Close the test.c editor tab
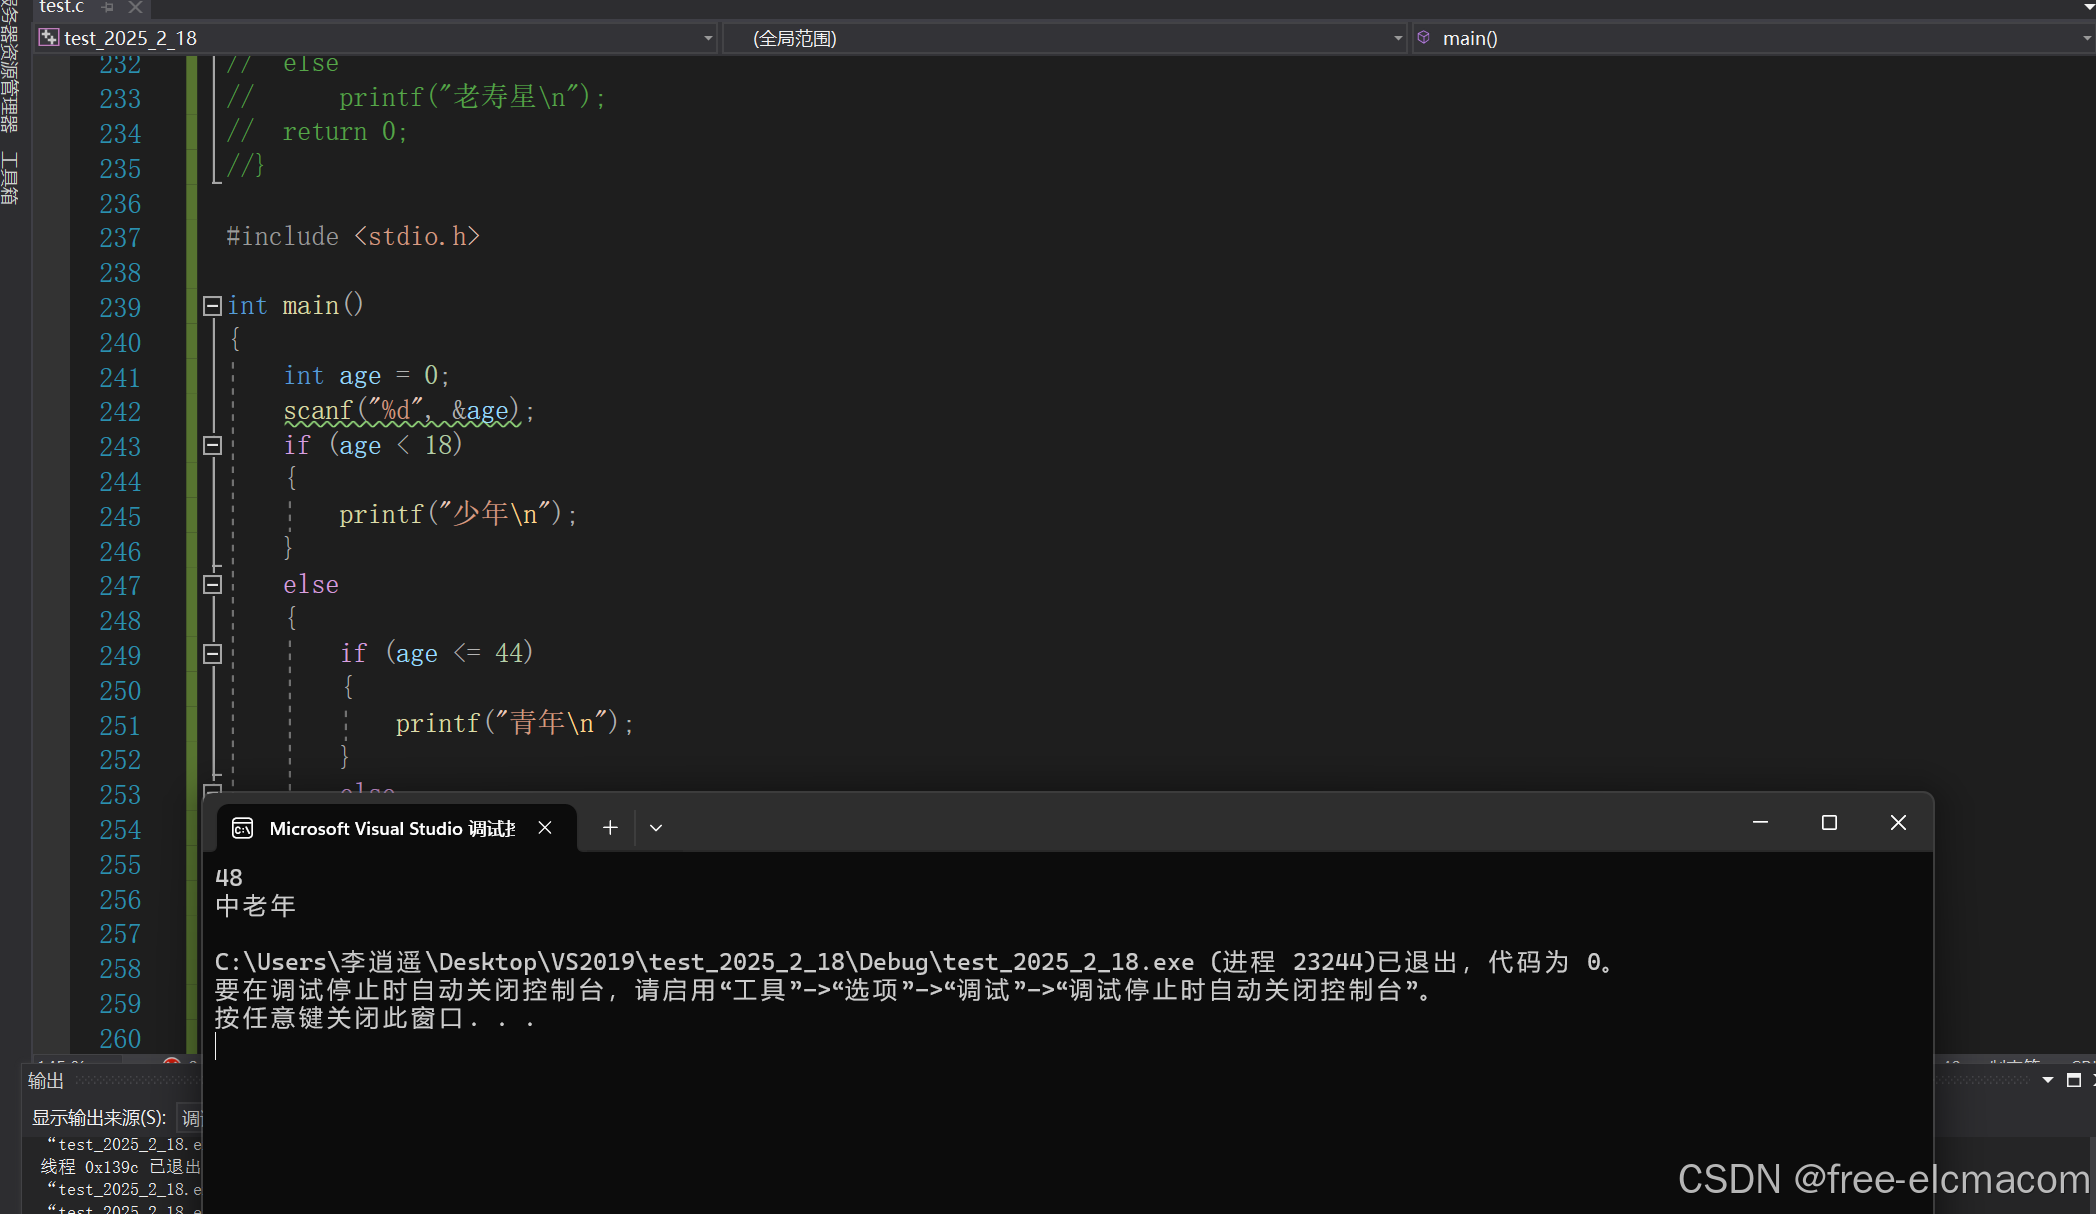Viewport: 2096px width, 1214px height. [x=136, y=7]
